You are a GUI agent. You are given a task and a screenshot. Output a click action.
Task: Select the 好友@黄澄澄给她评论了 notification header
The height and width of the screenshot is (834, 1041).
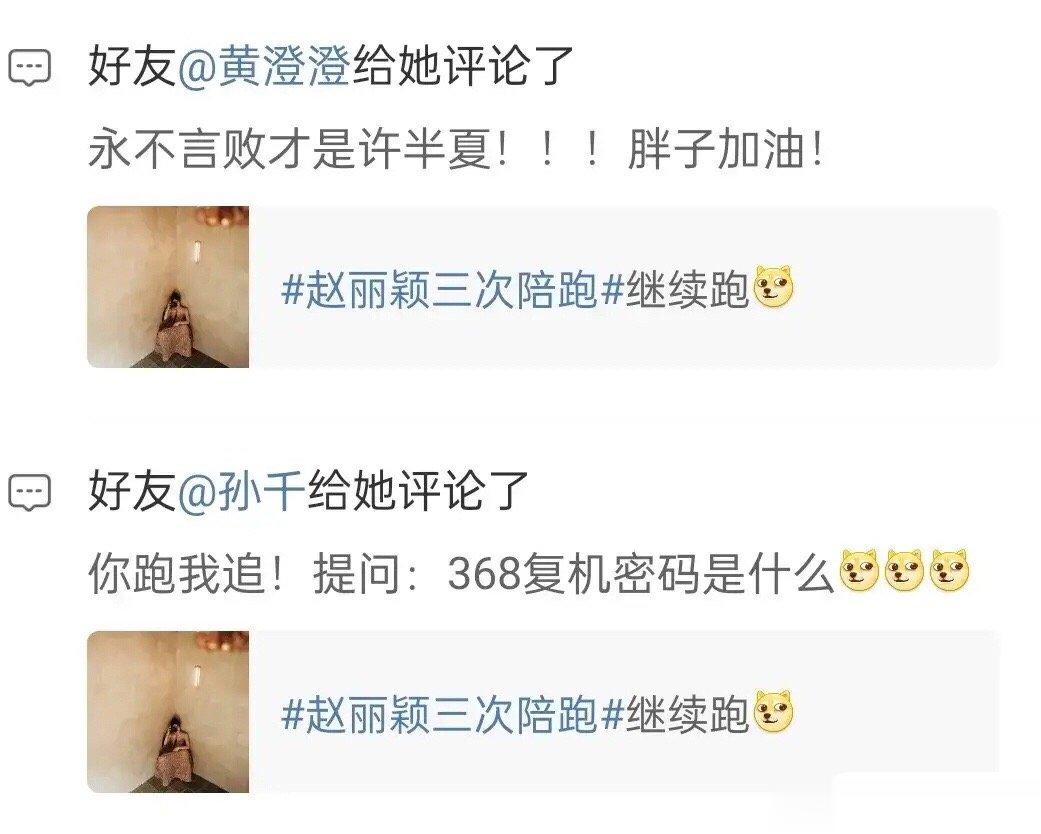(x=331, y=66)
